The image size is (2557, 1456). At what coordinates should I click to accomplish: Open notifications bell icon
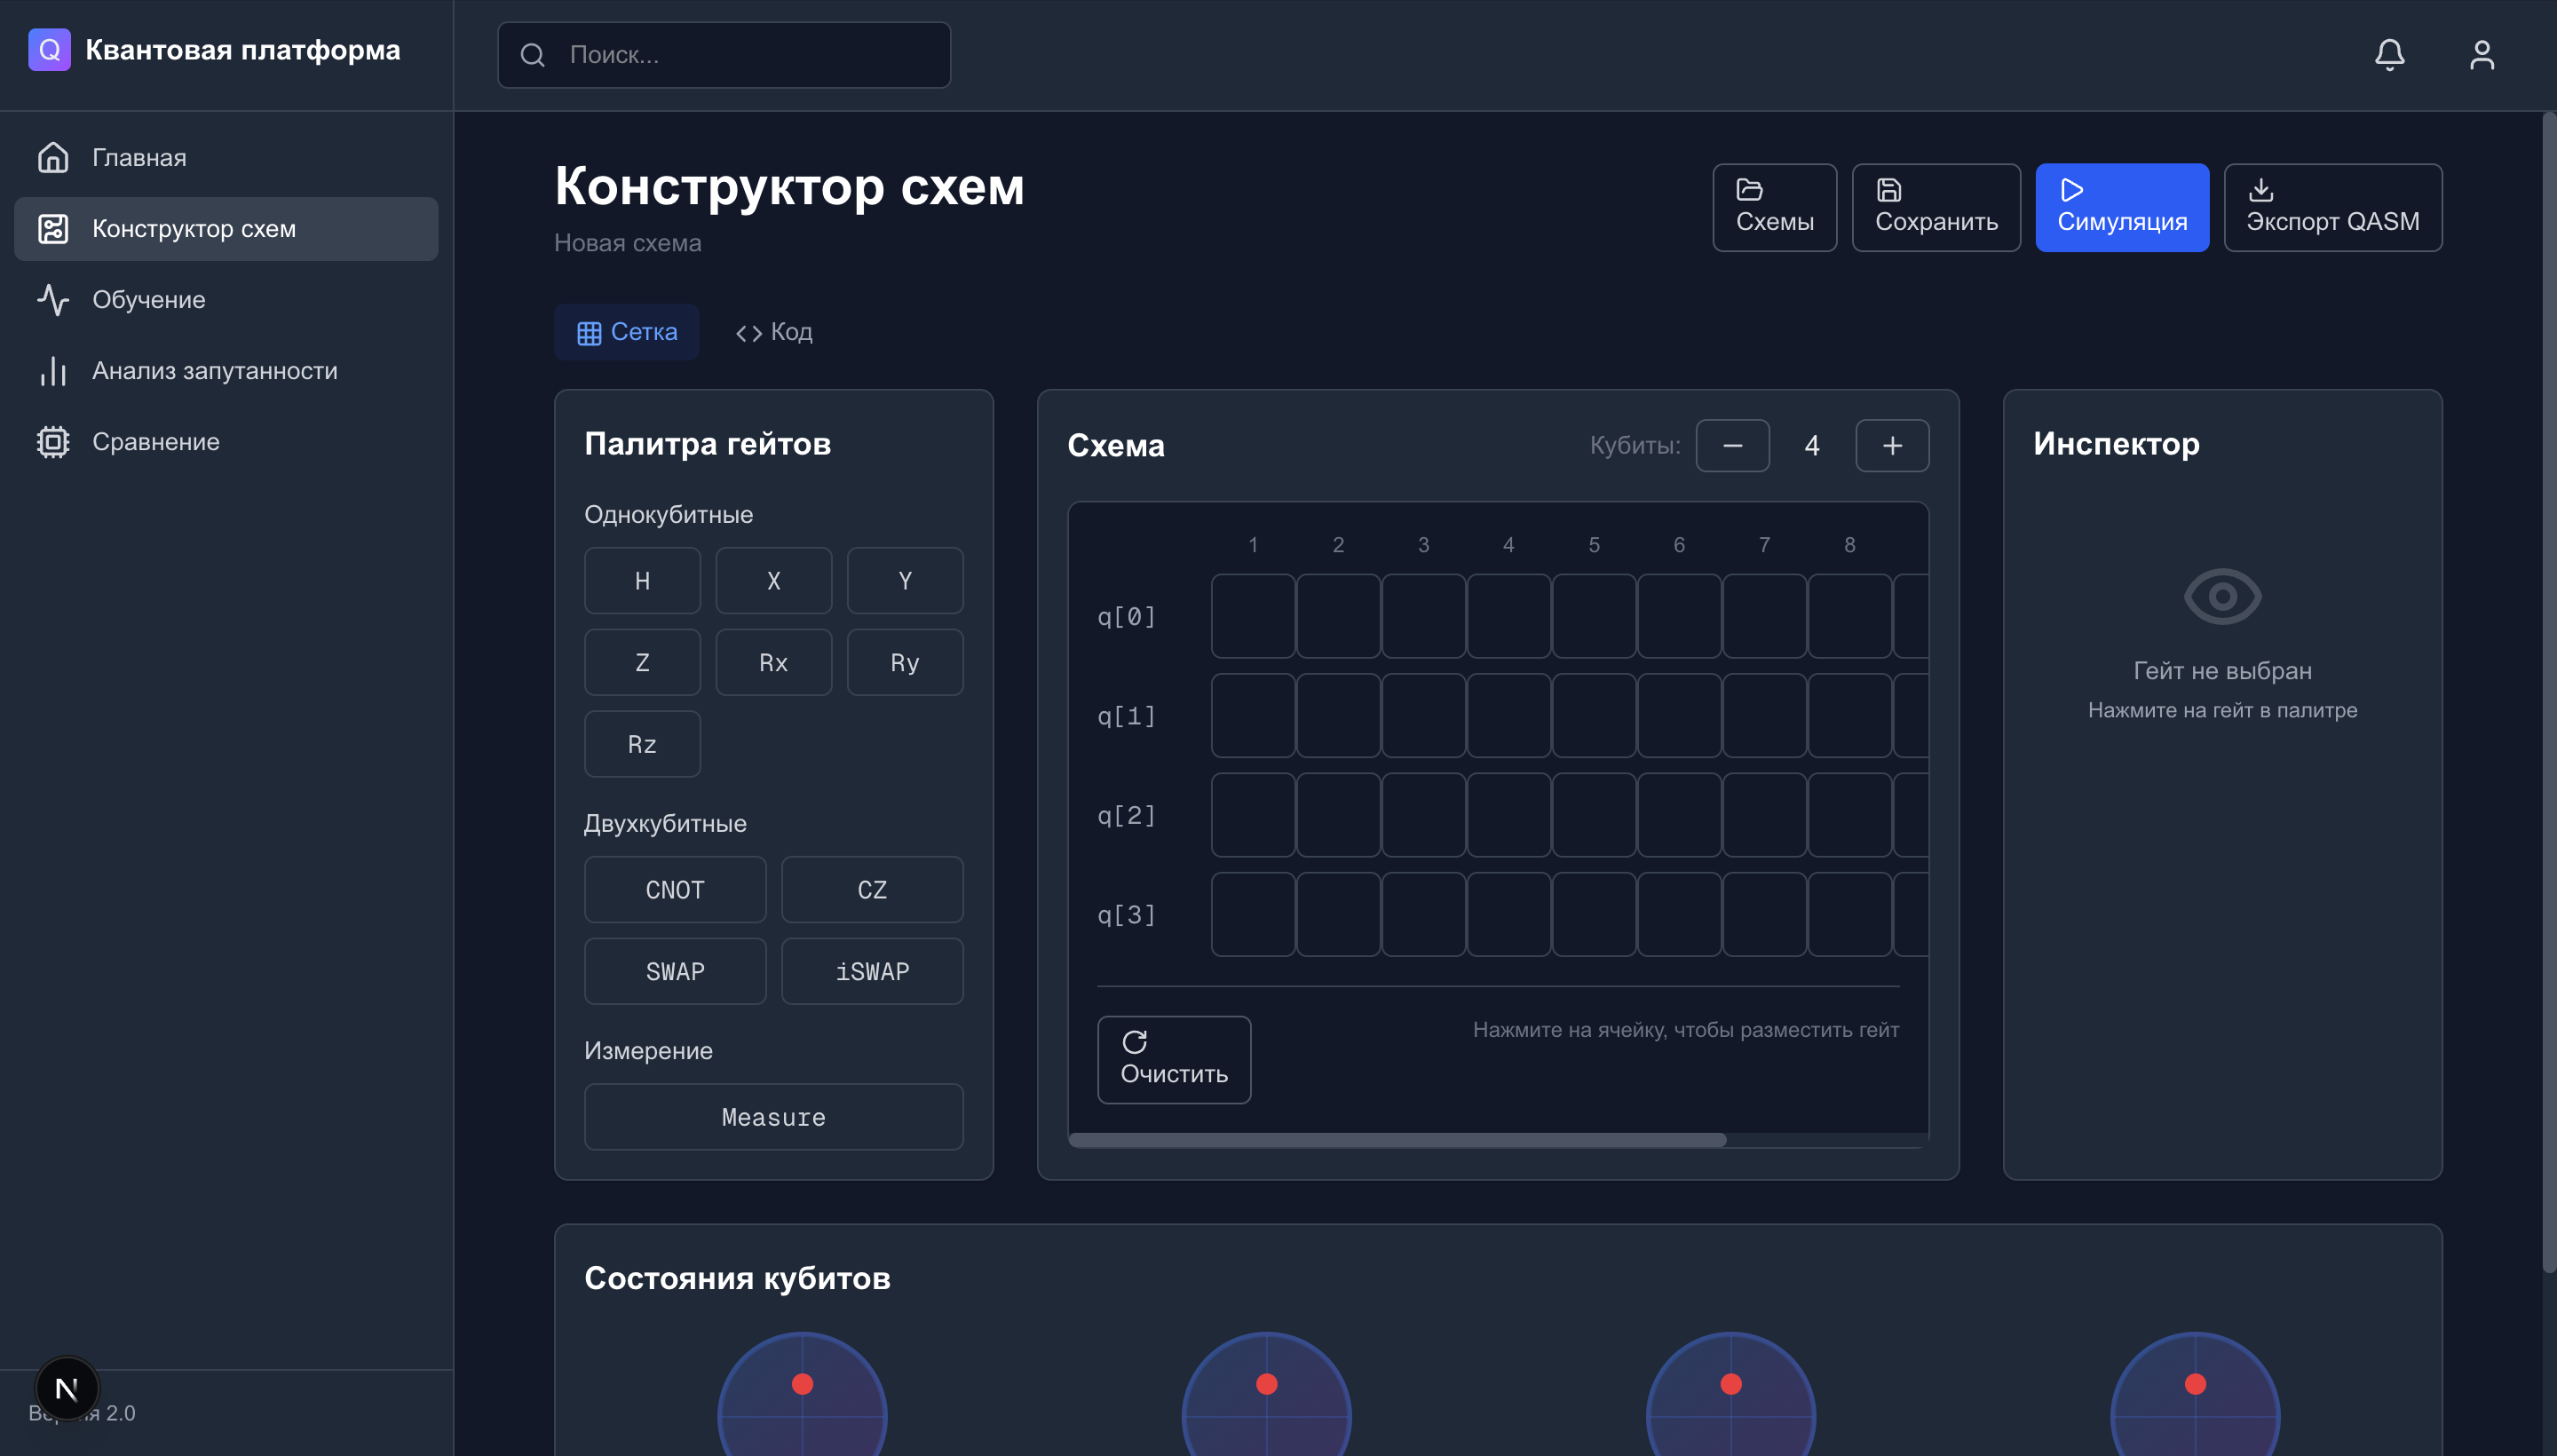click(2389, 54)
